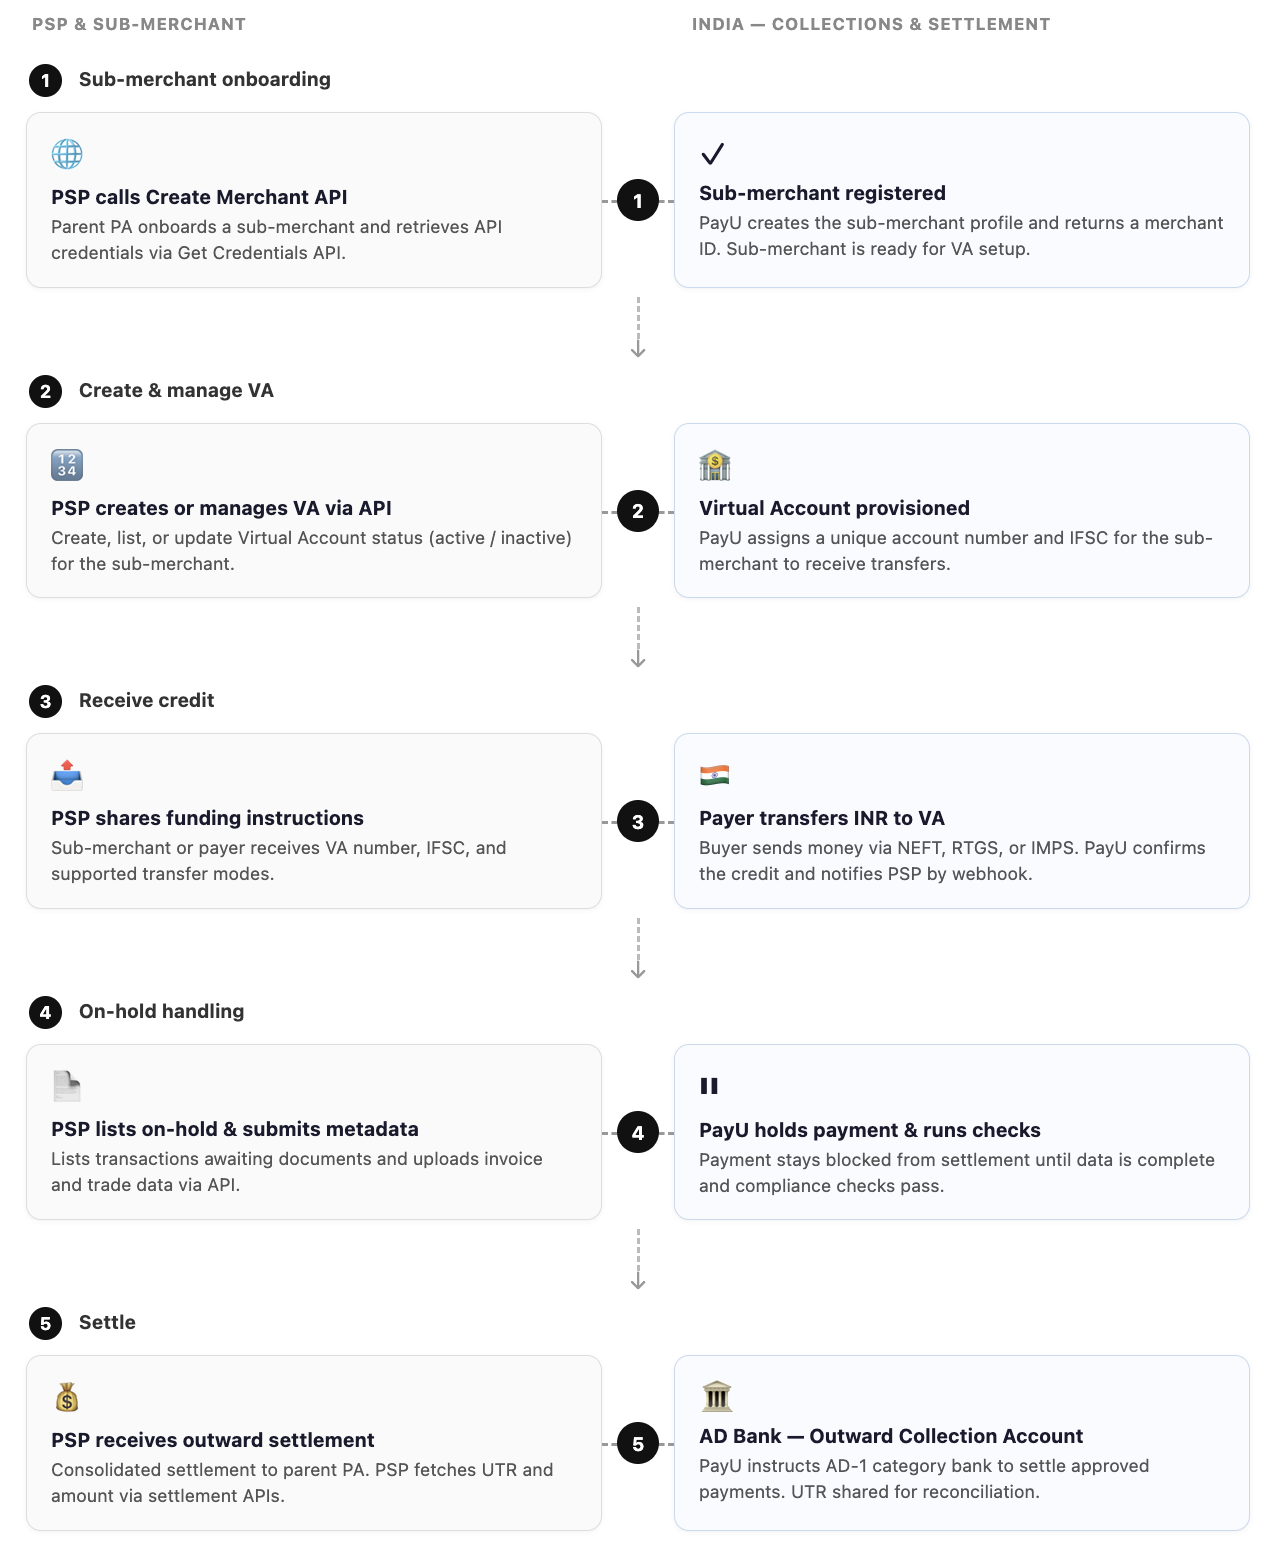Image resolution: width=1276 pixels, height=1552 pixels.
Task: Click the document page icon in on-hold card
Action: tap(67, 1086)
